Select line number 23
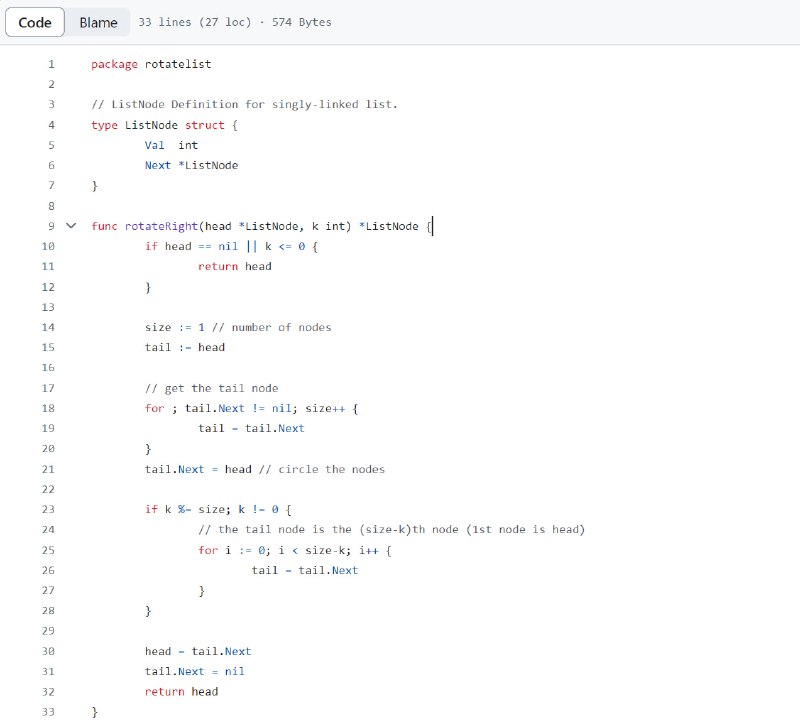 pos(48,509)
